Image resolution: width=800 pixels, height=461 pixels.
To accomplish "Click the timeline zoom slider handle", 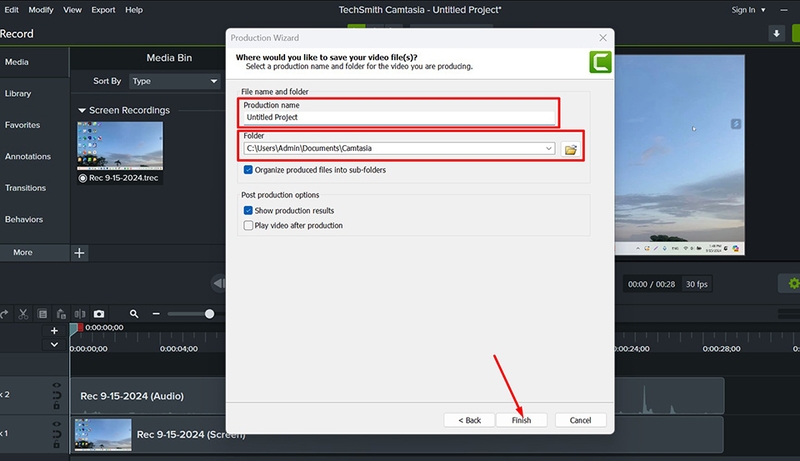I will point(209,314).
